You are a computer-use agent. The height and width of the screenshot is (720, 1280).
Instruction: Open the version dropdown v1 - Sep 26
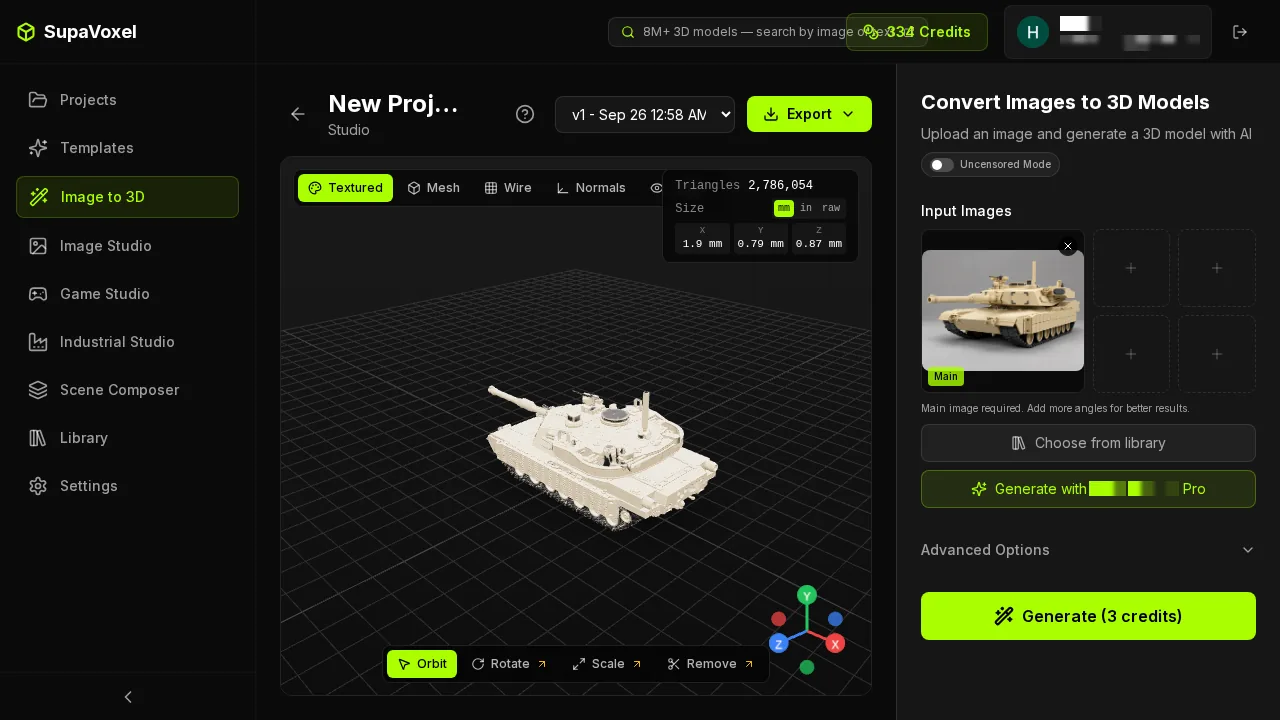coord(645,114)
